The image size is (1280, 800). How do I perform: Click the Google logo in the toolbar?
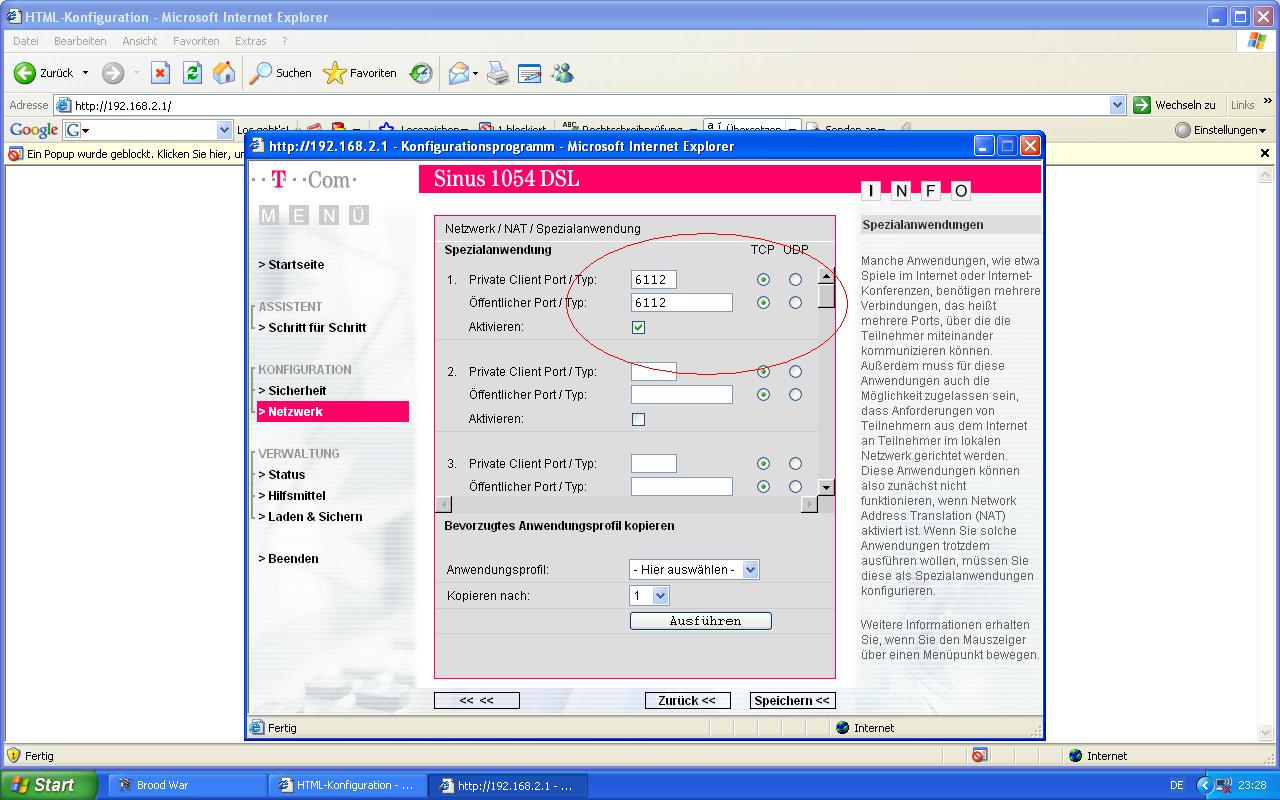34,130
